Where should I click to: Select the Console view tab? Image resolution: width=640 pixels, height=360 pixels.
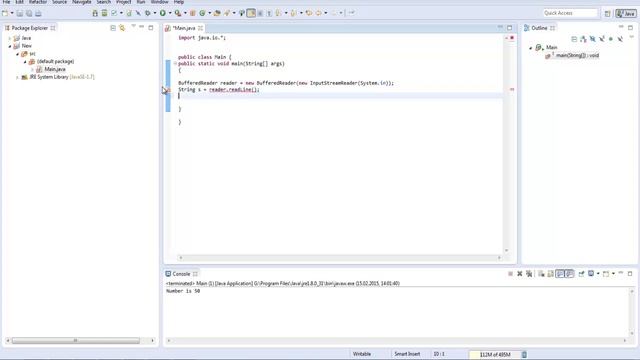point(181,273)
